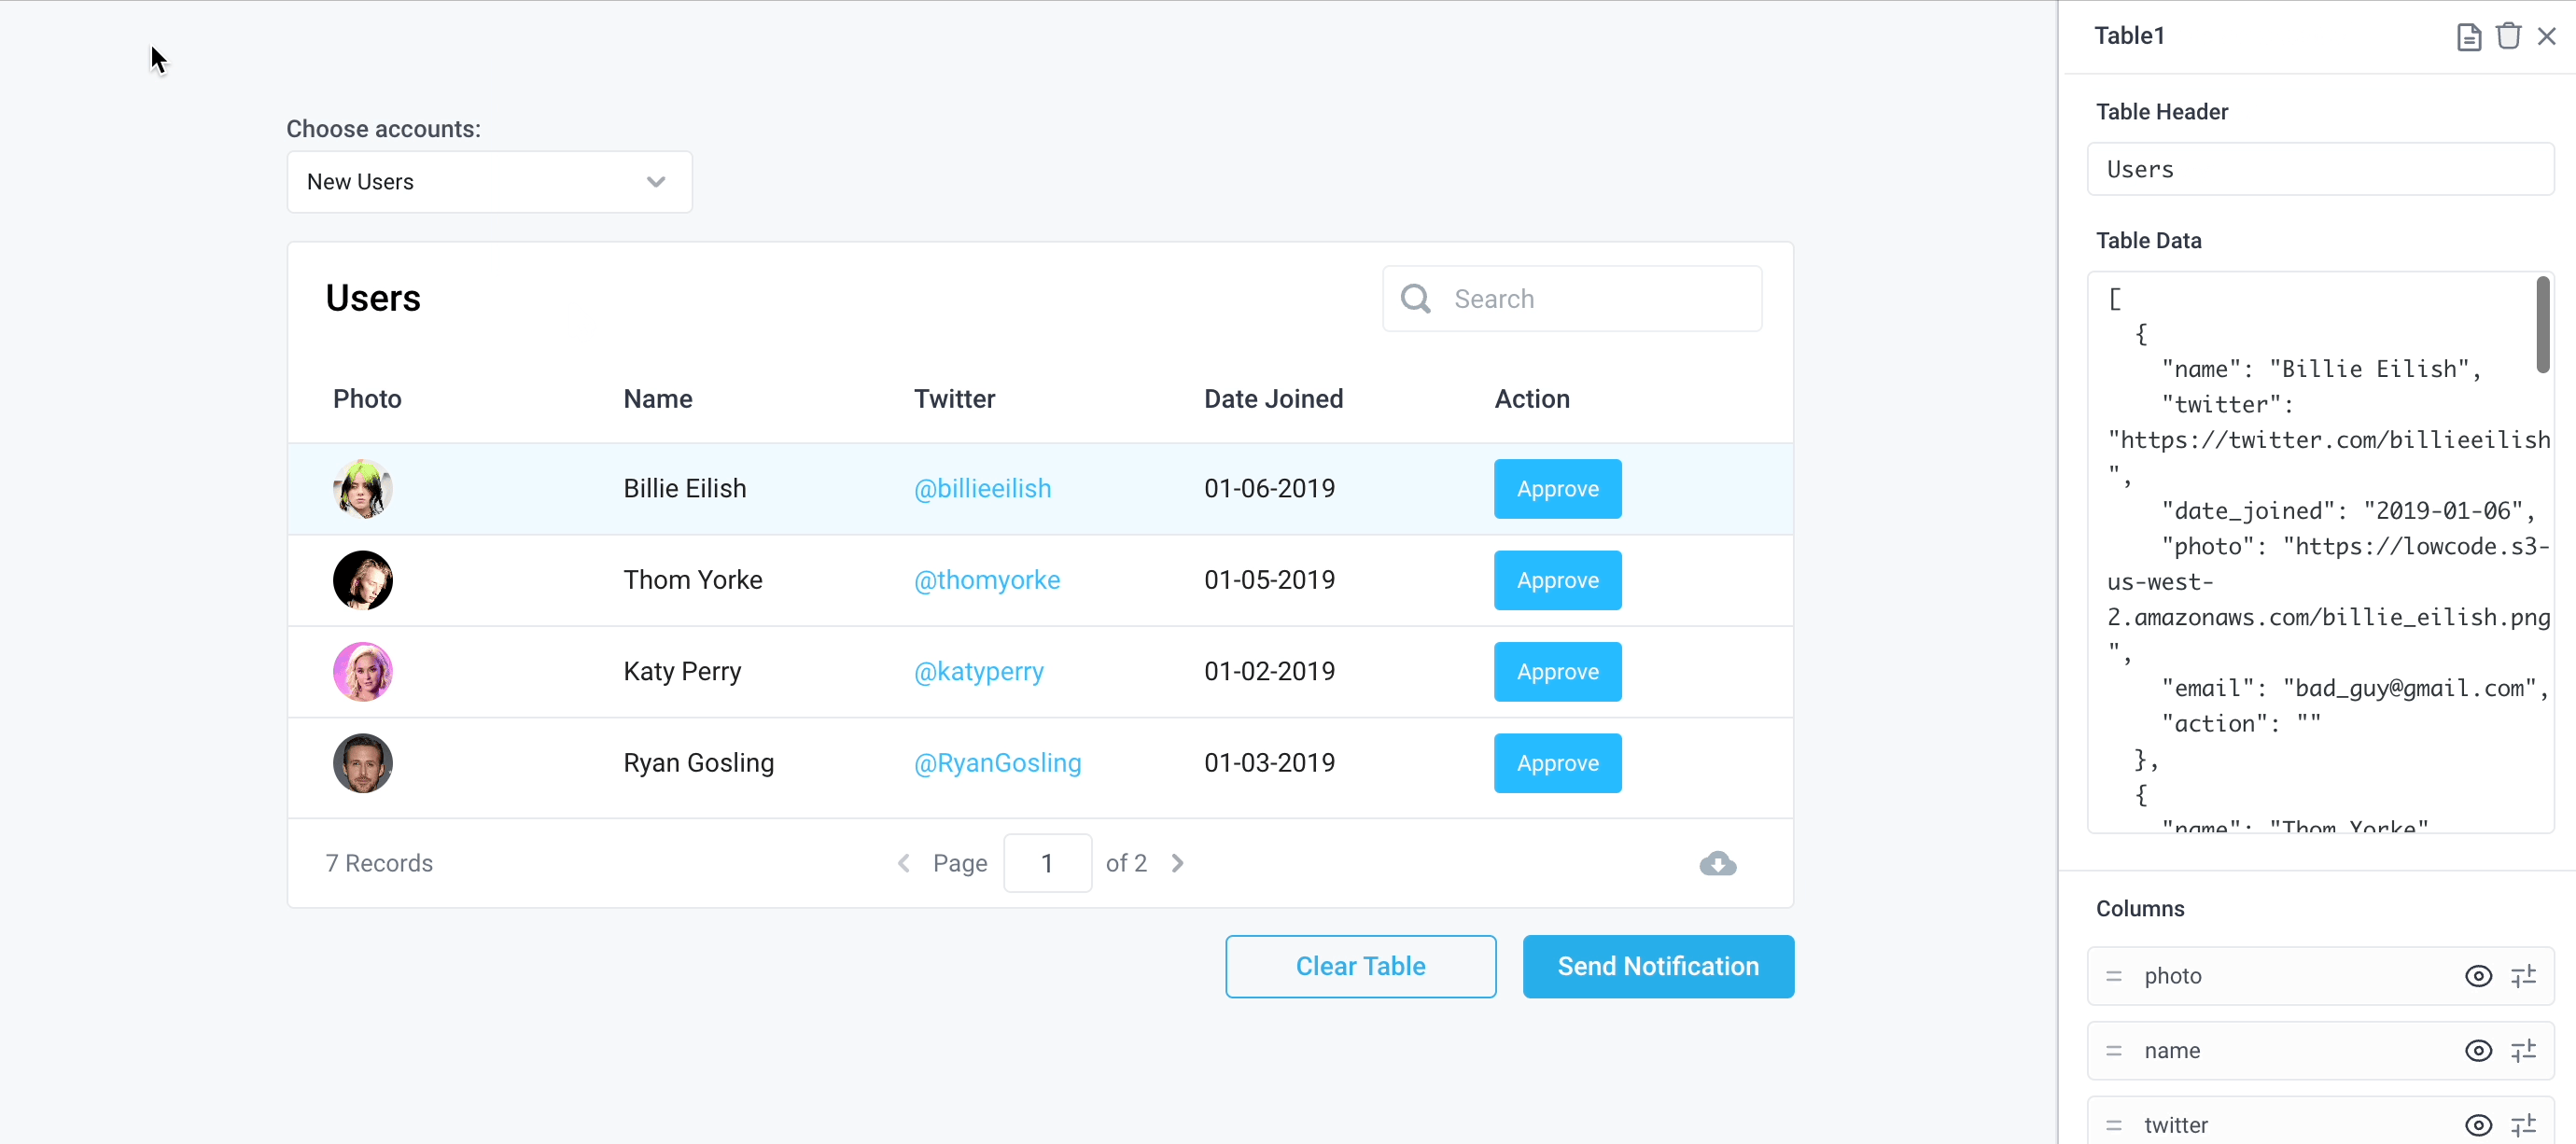Image resolution: width=2576 pixels, height=1144 pixels.
Task: Open column settings icon for the name column
Action: [2524, 1050]
